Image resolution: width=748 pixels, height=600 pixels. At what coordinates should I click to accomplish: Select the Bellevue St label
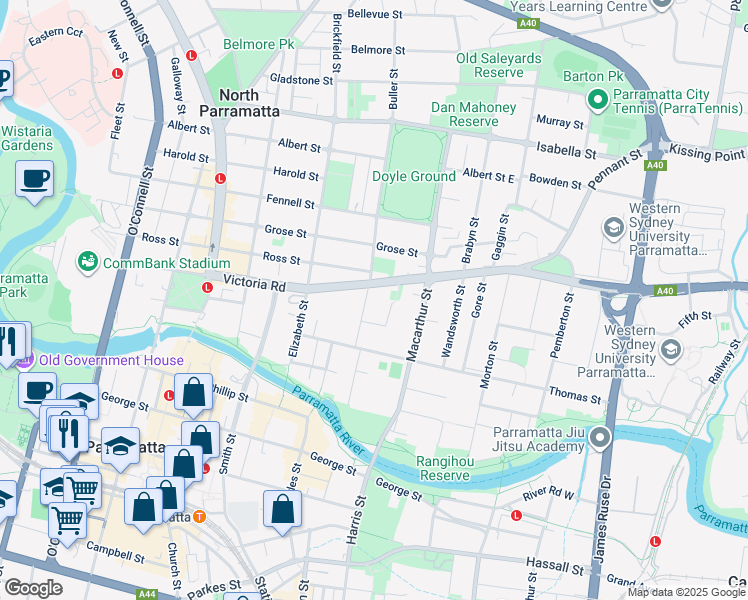375,14
